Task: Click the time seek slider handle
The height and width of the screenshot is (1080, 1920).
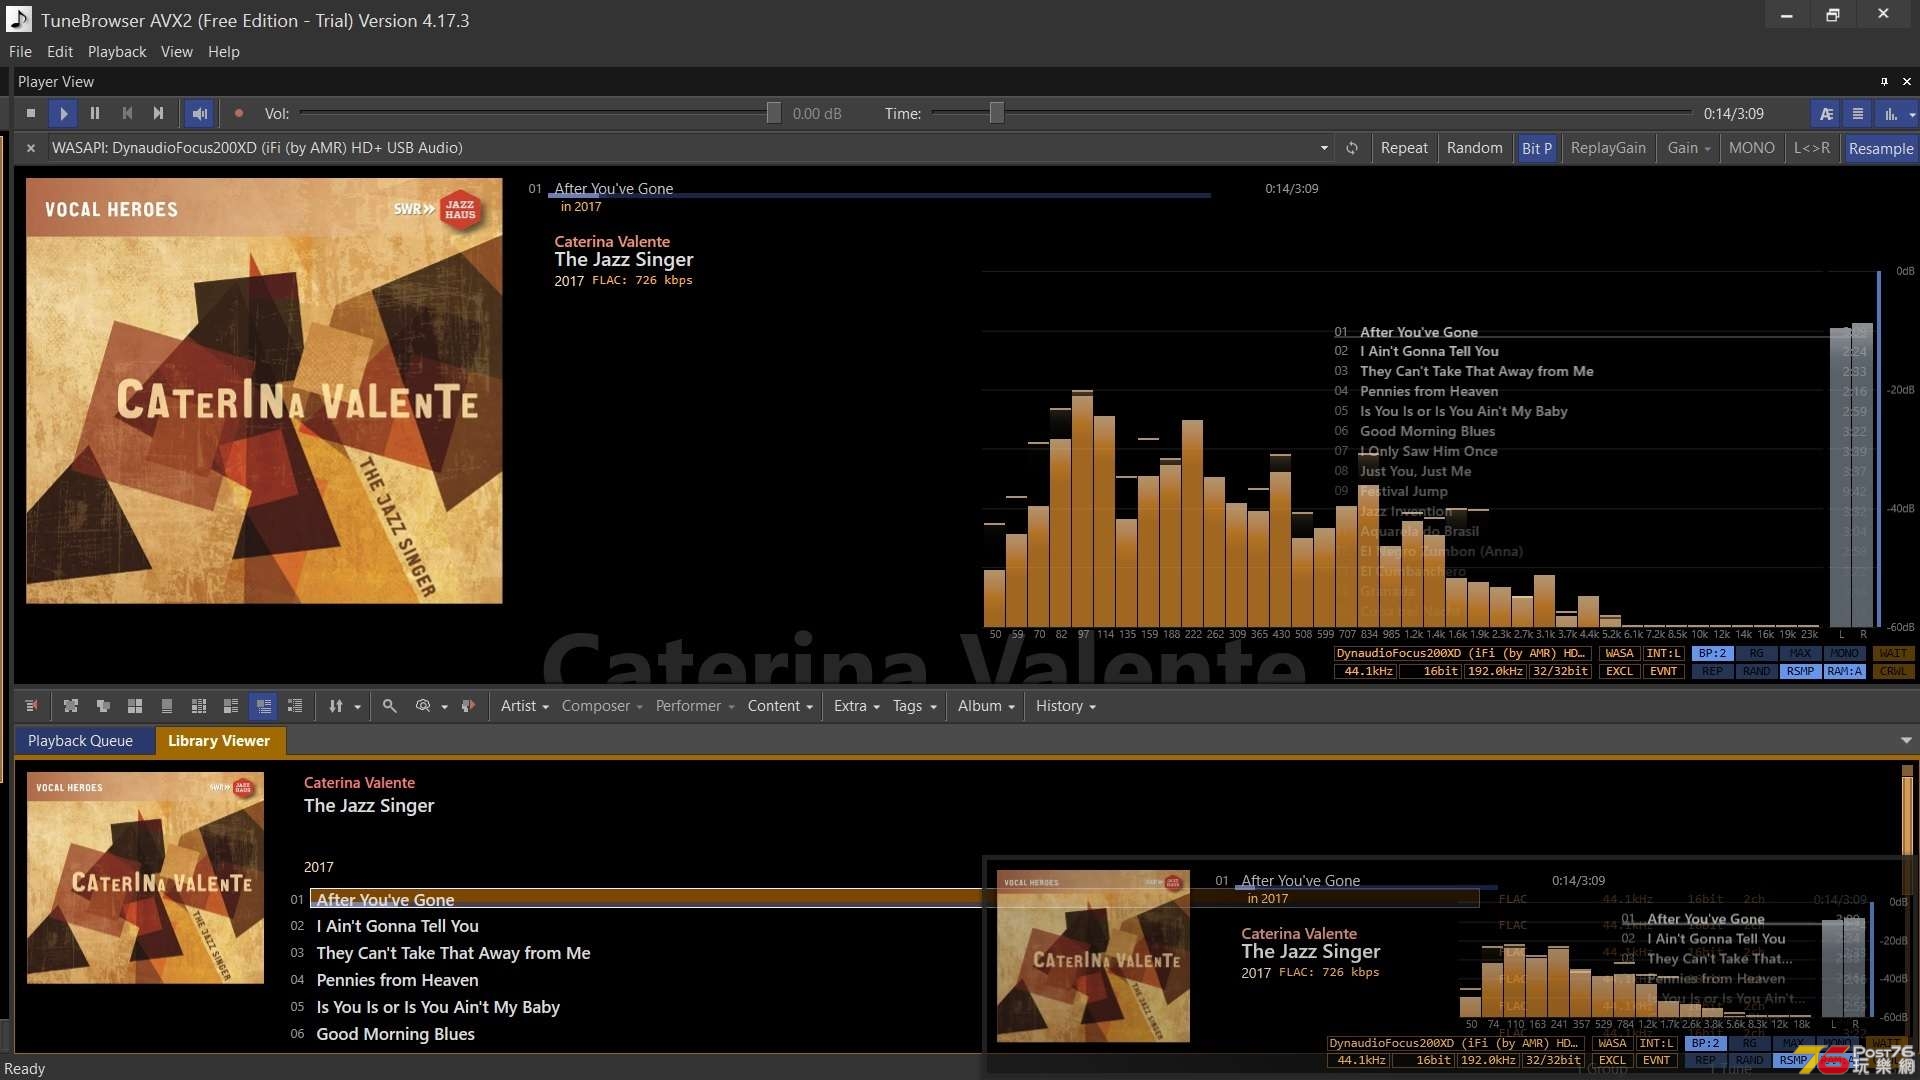Action: 996,114
